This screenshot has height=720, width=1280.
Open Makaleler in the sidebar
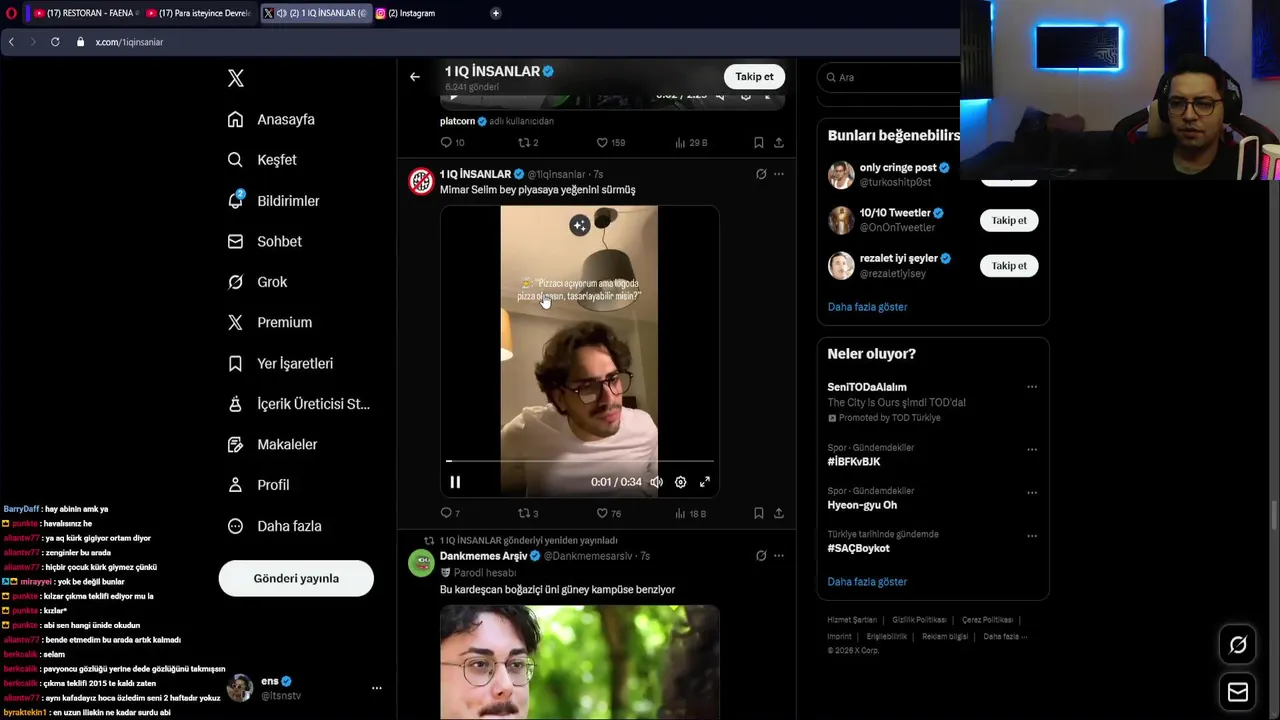point(272,444)
